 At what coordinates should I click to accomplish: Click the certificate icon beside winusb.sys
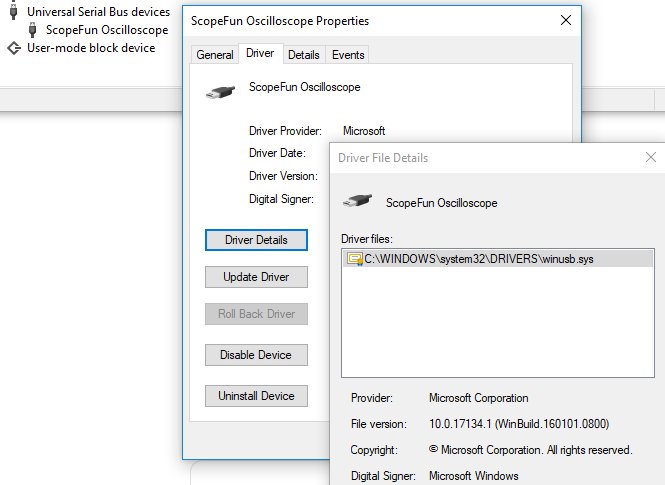(355, 259)
